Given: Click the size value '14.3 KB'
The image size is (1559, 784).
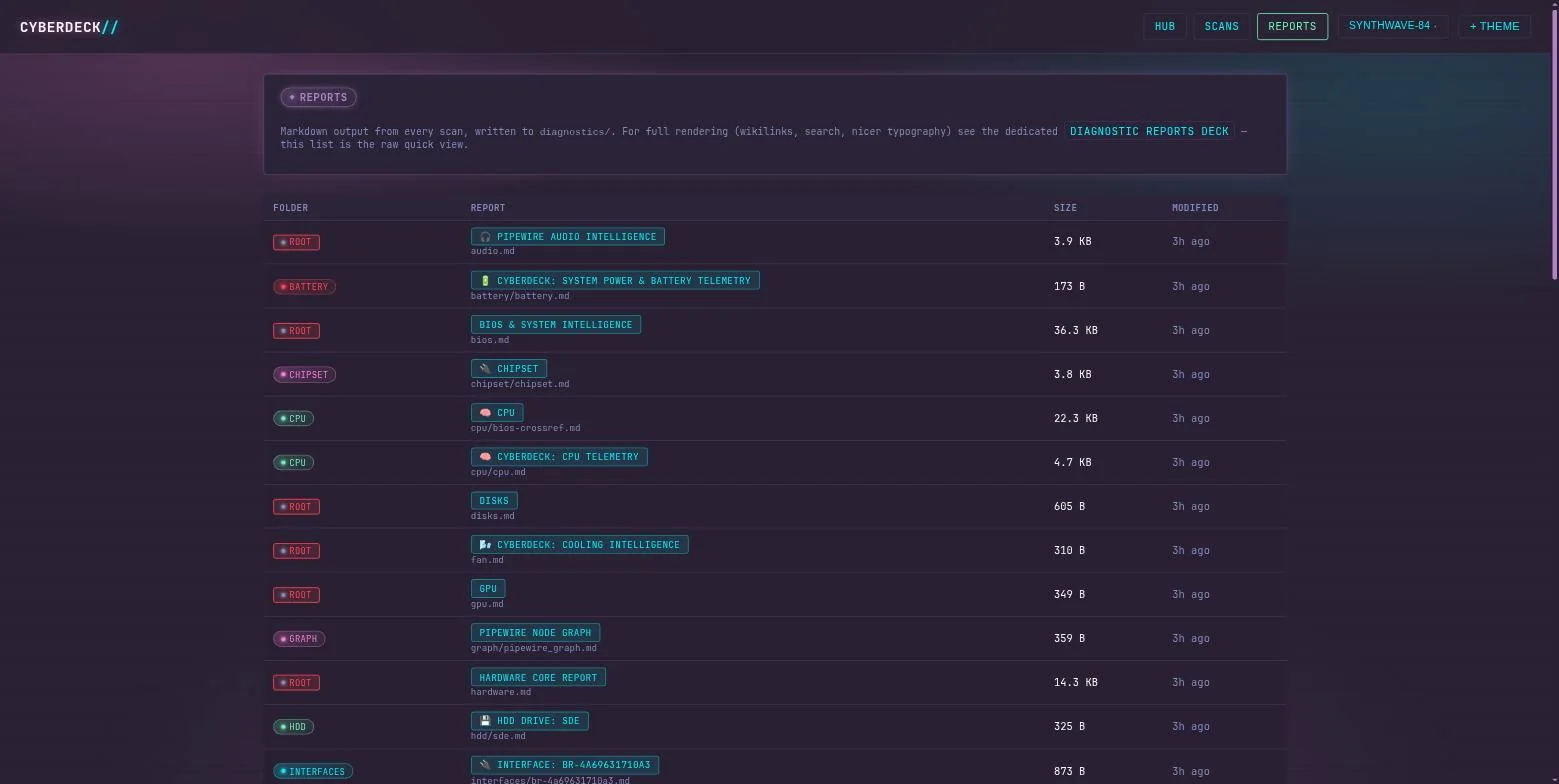Looking at the screenshot, I should tap(1075, 682).
